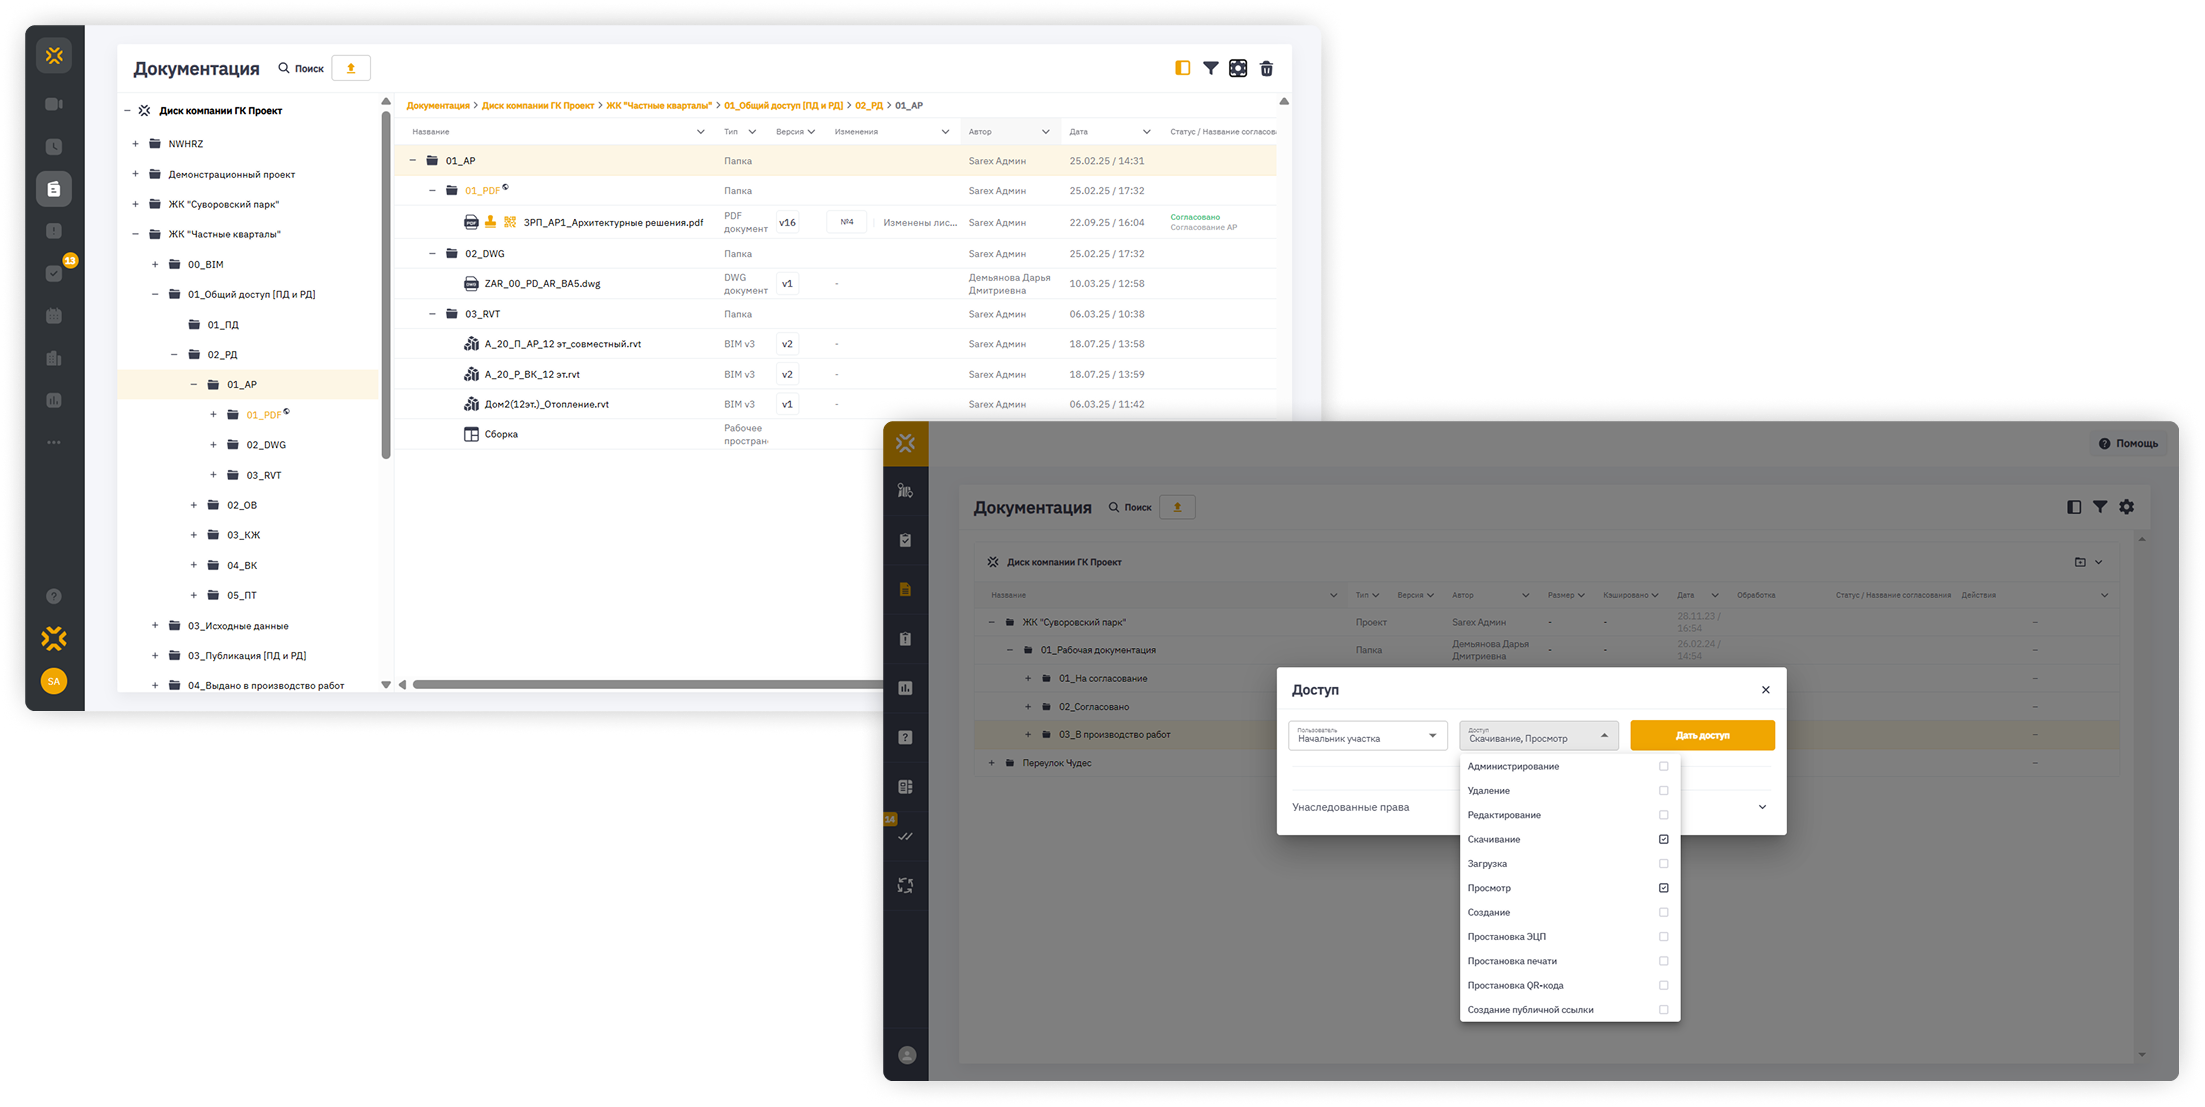This screenshot has width=2205, height=1107.
Task: Click the video camera icon in the left sidebar
Action: click(54, 104)
